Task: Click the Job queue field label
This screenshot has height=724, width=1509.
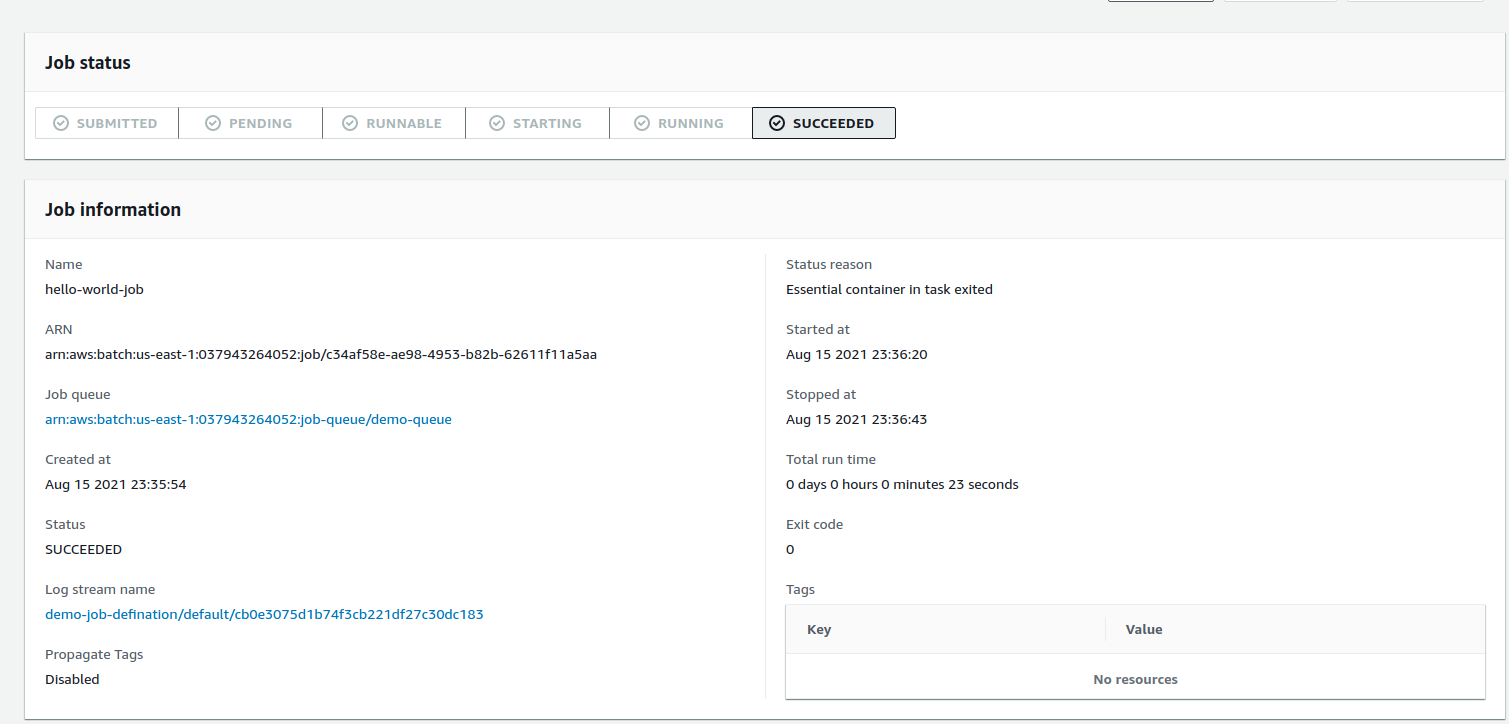Action: tap(78, 395)
